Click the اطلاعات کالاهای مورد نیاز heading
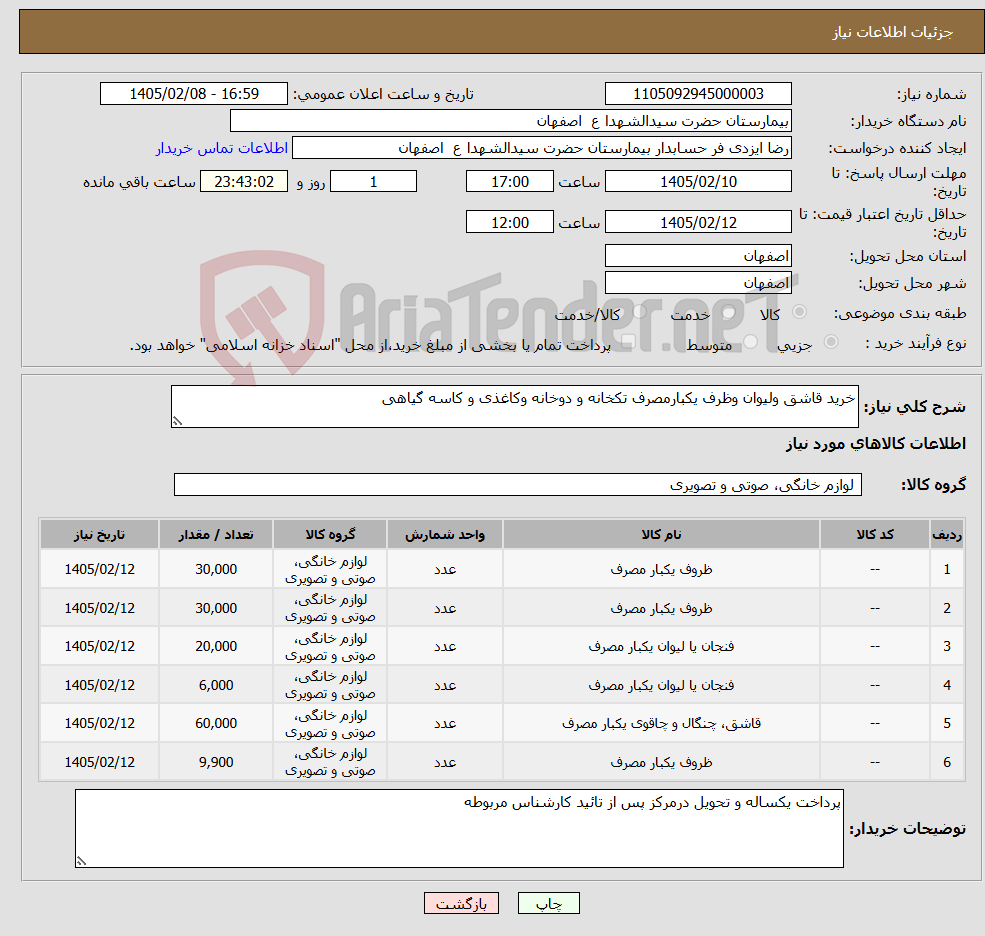The image size is (985, 936). click(x=876, y=444)
